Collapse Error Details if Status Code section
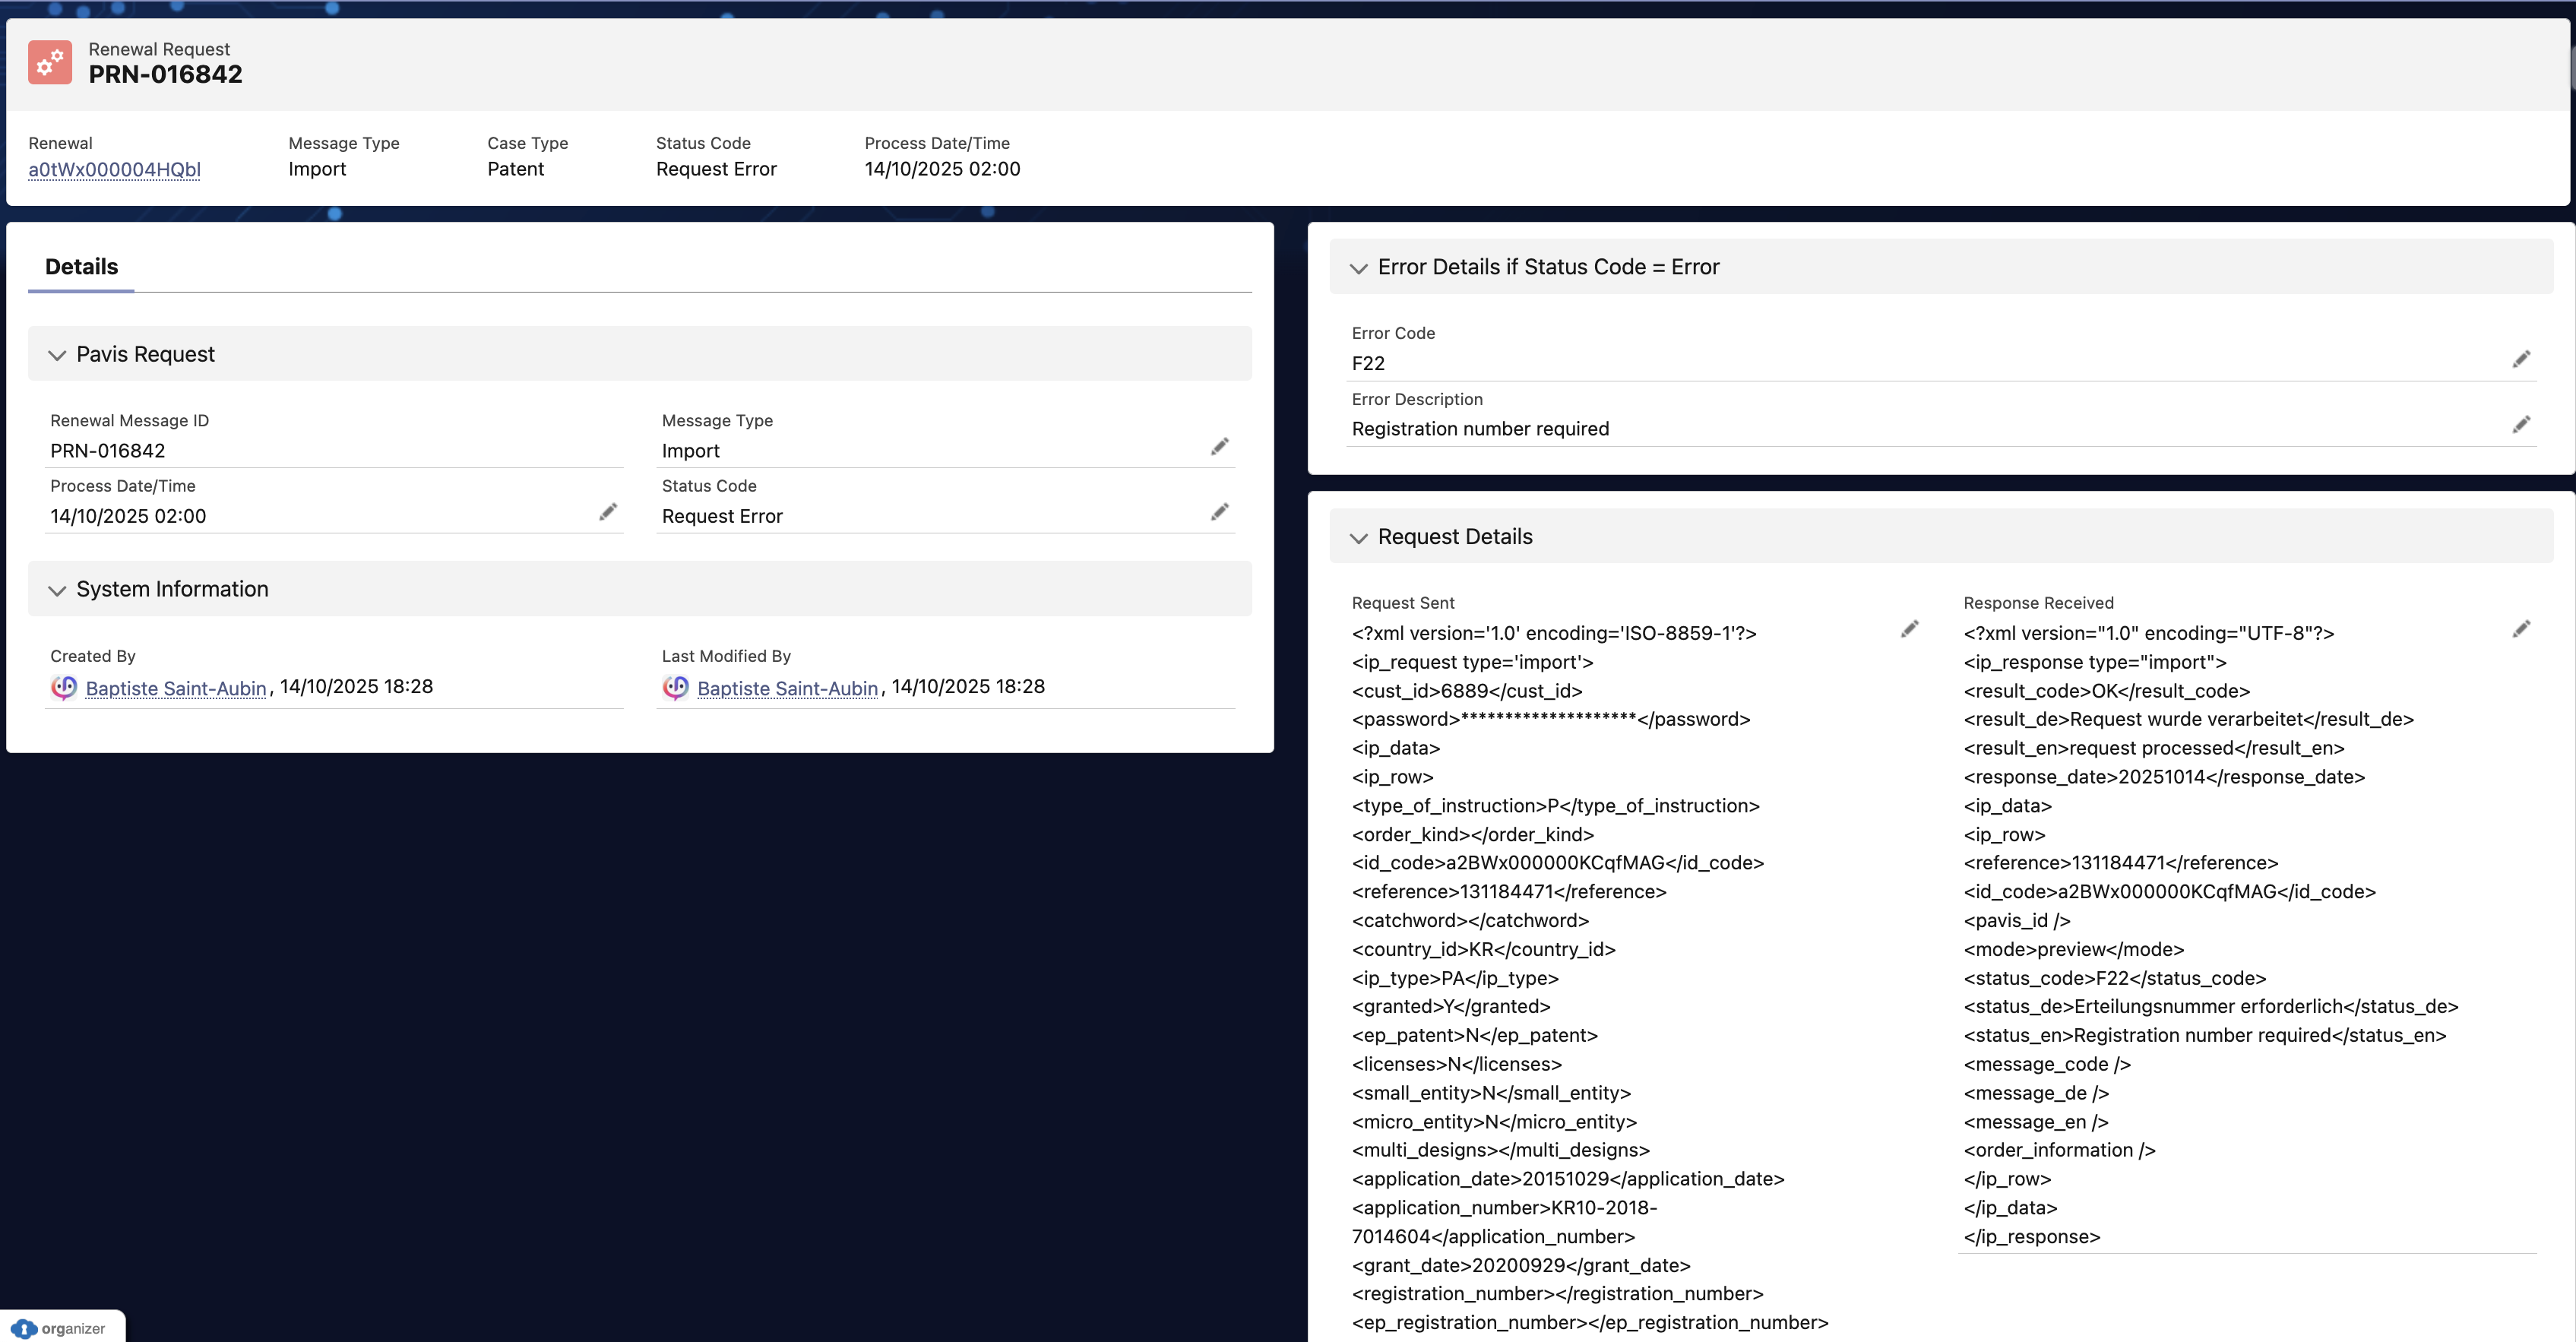Screen dimensions: 2576x1342 point(1358,268)
